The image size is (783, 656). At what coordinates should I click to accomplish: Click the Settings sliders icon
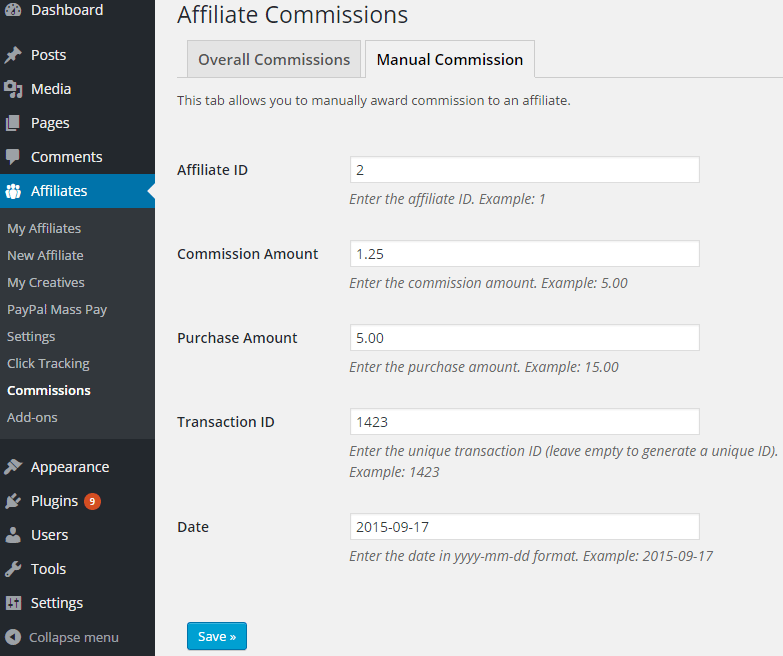13,603
